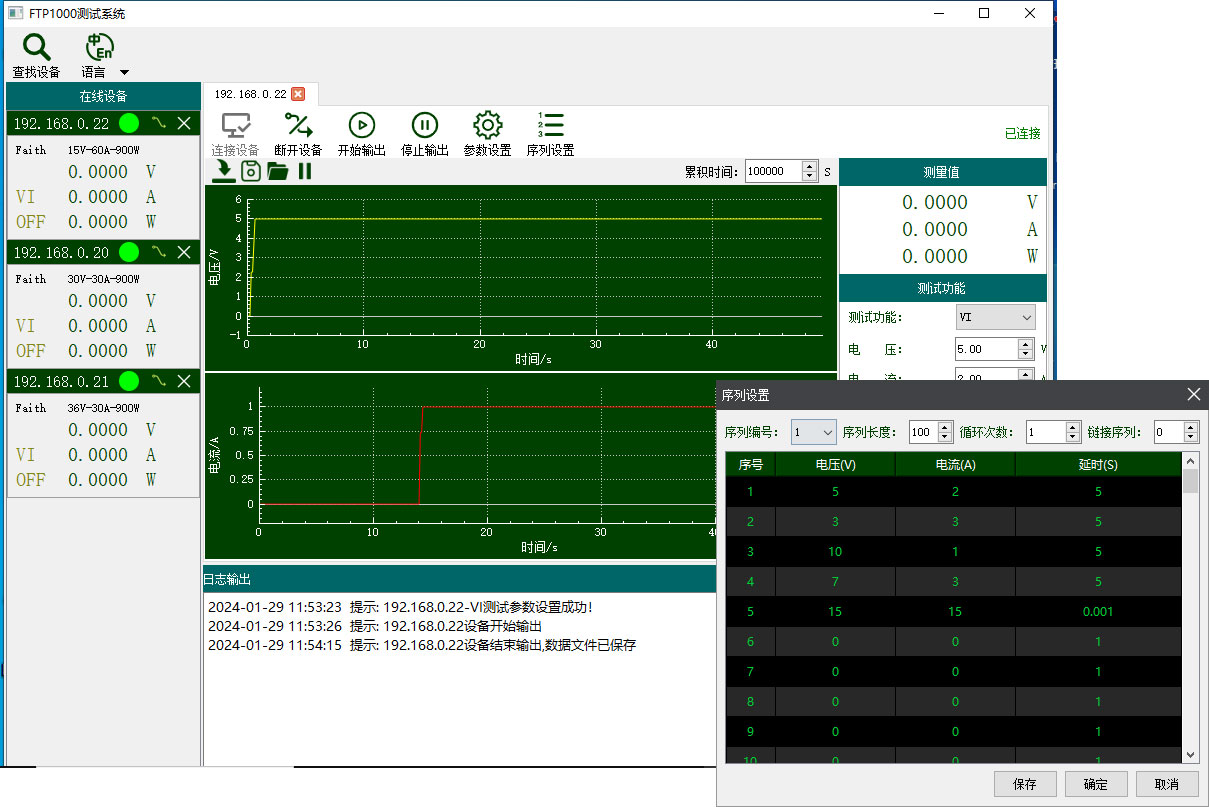Viewport: 1209px width, 807px height.
Task: Remove device 192.168.0.22 with X icon
Action: 184,124
